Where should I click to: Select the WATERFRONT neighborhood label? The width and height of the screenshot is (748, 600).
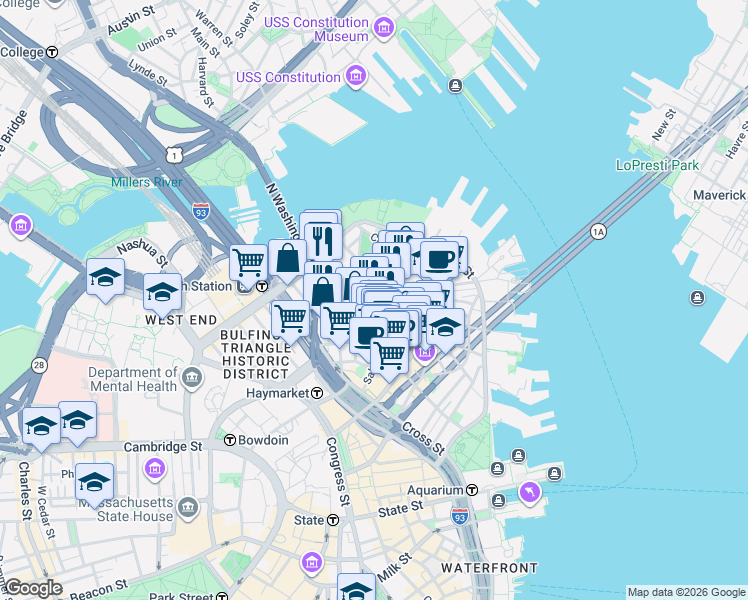click(x=489, y=568)
